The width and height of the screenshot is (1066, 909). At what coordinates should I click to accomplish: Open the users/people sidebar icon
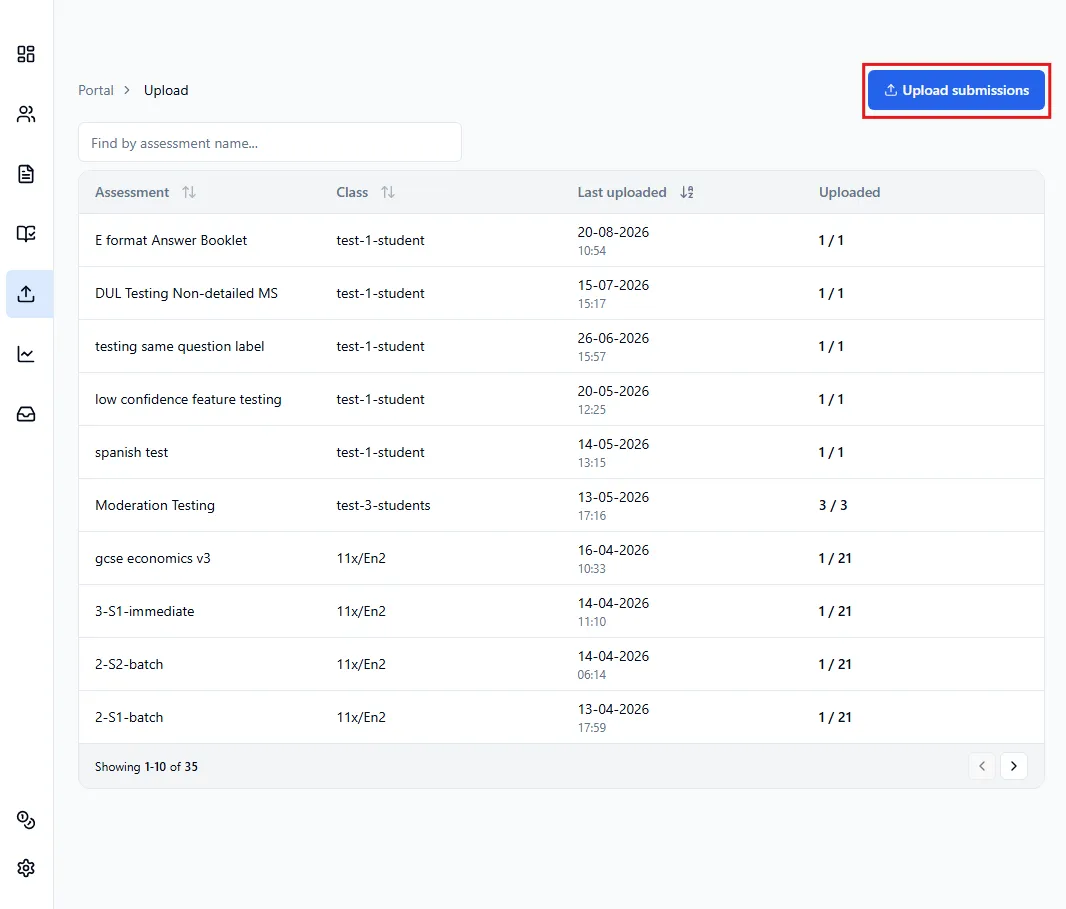pos(26,114)
